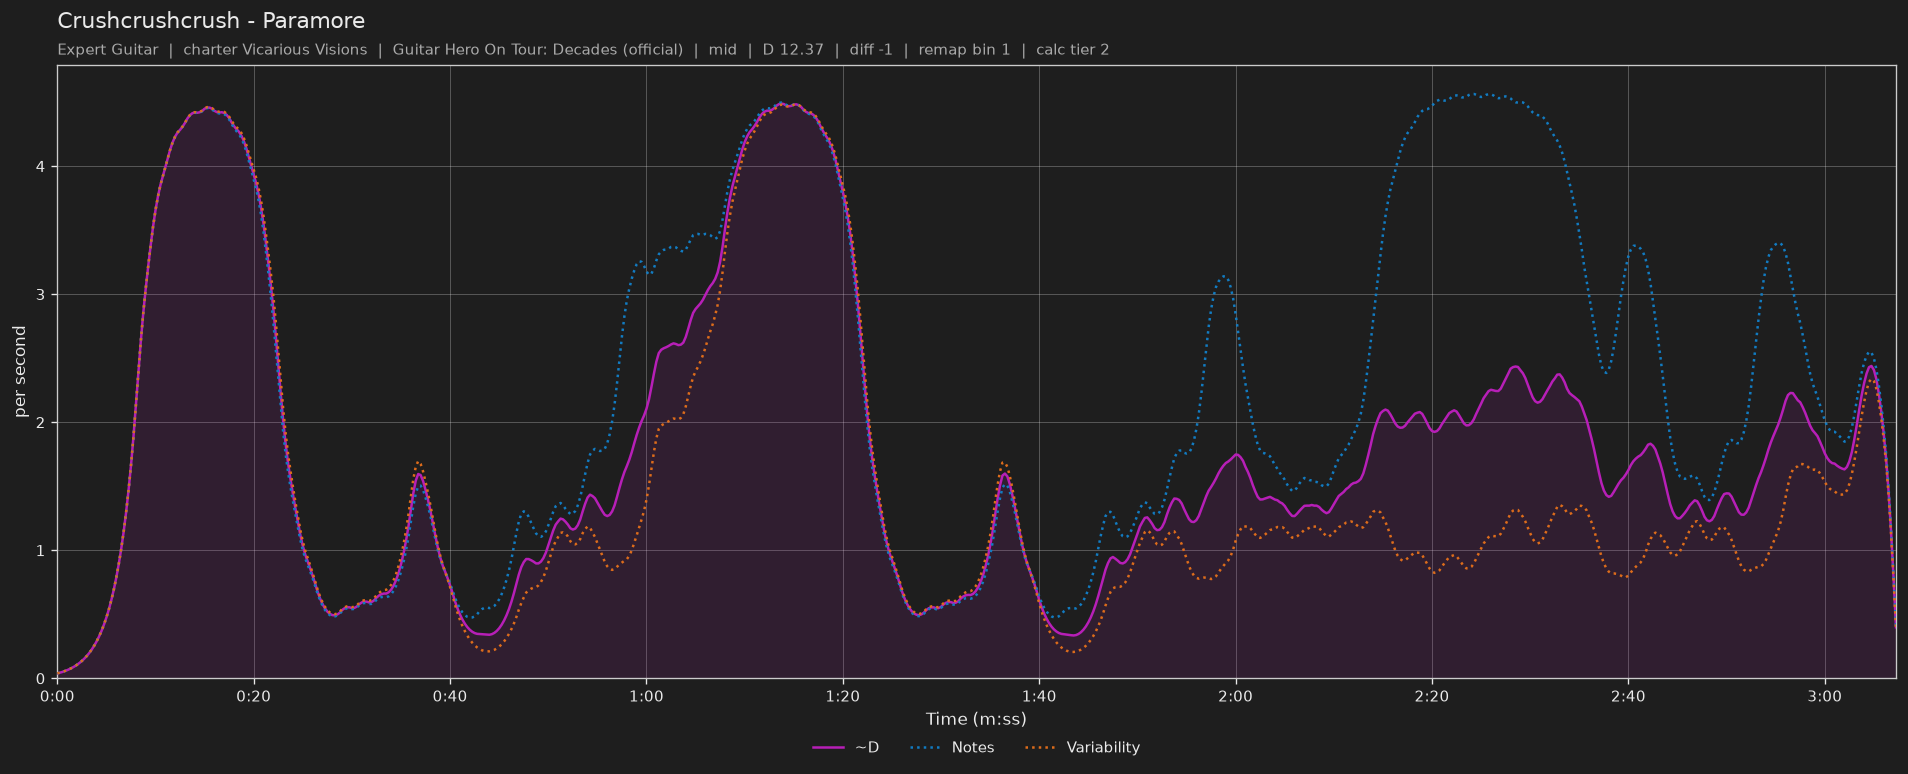Select the "calc tier 2" subtitle text
This screenshot has height=774, width=1908.
[1073, 50]
